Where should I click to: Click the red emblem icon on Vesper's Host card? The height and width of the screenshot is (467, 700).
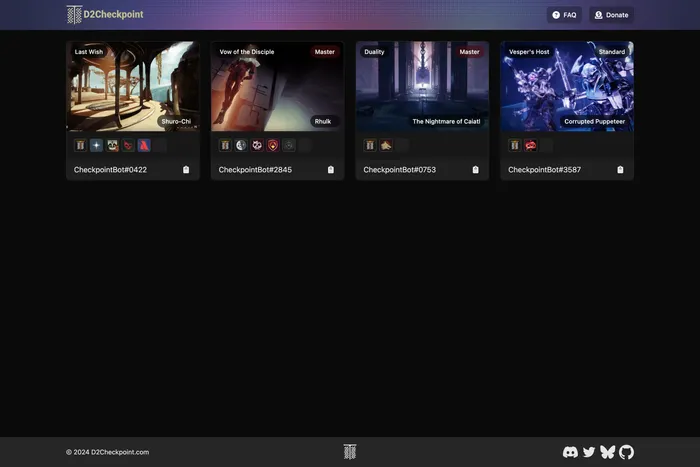(530, 145)
